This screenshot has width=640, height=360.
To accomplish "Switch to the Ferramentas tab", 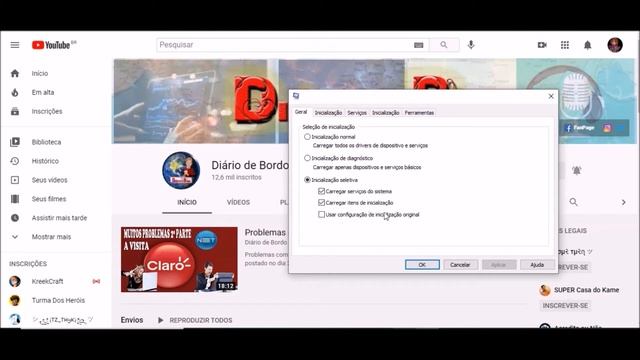I will 419,113.
